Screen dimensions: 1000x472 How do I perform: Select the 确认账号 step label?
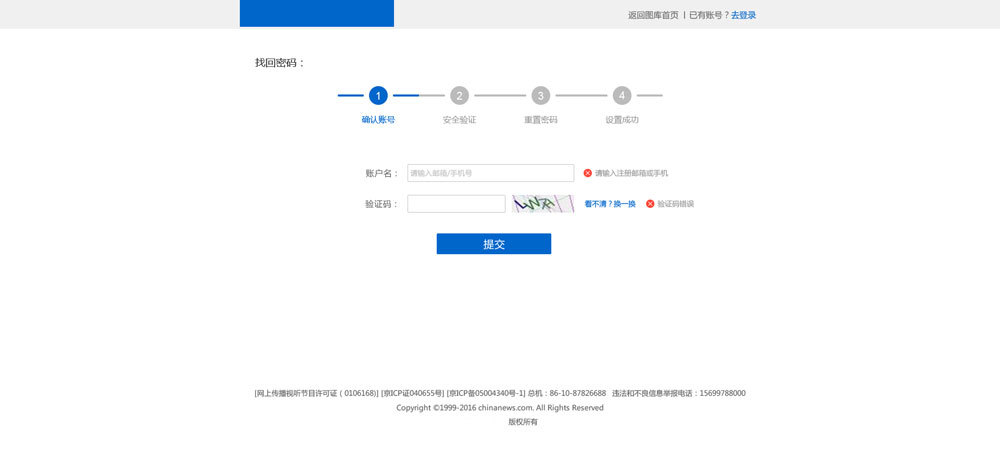coord(378,120)
